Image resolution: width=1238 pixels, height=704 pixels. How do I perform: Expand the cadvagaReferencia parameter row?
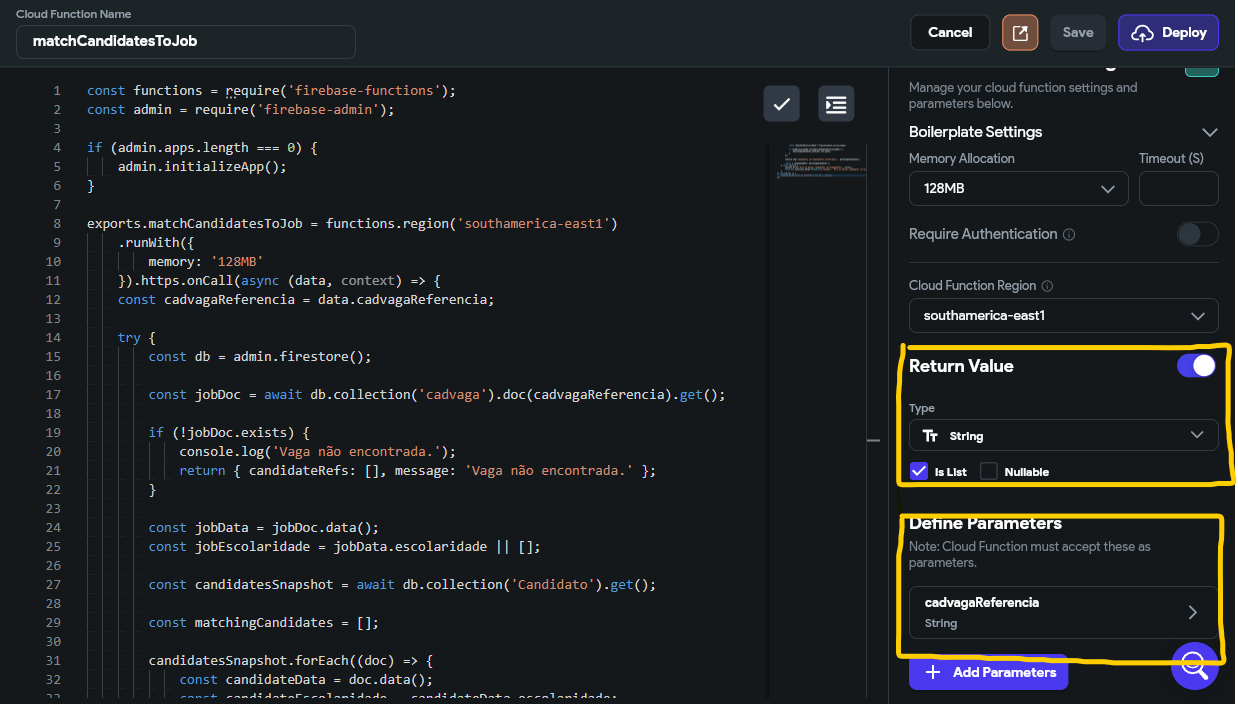coord(1063,612)
